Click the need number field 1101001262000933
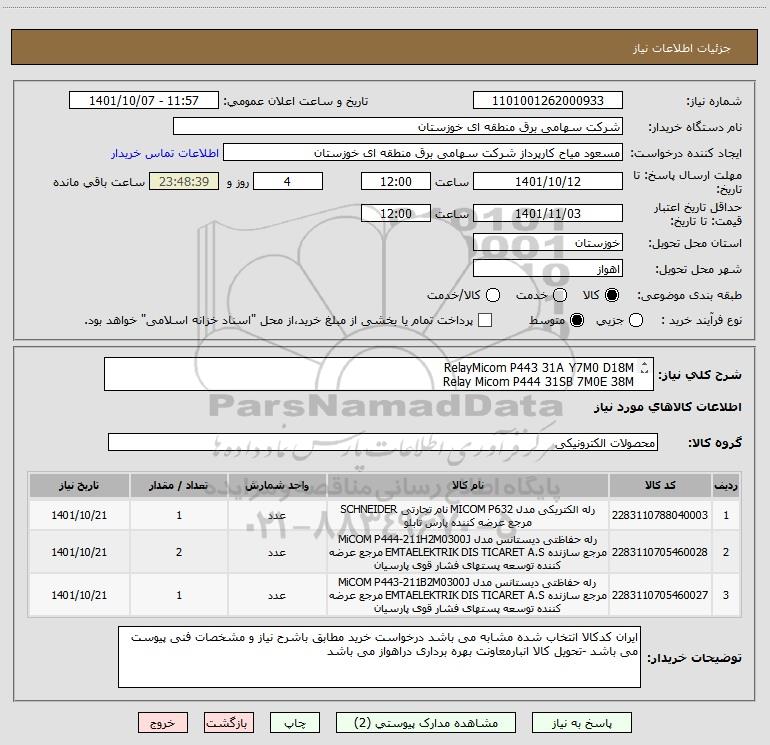 coord(548,101)
